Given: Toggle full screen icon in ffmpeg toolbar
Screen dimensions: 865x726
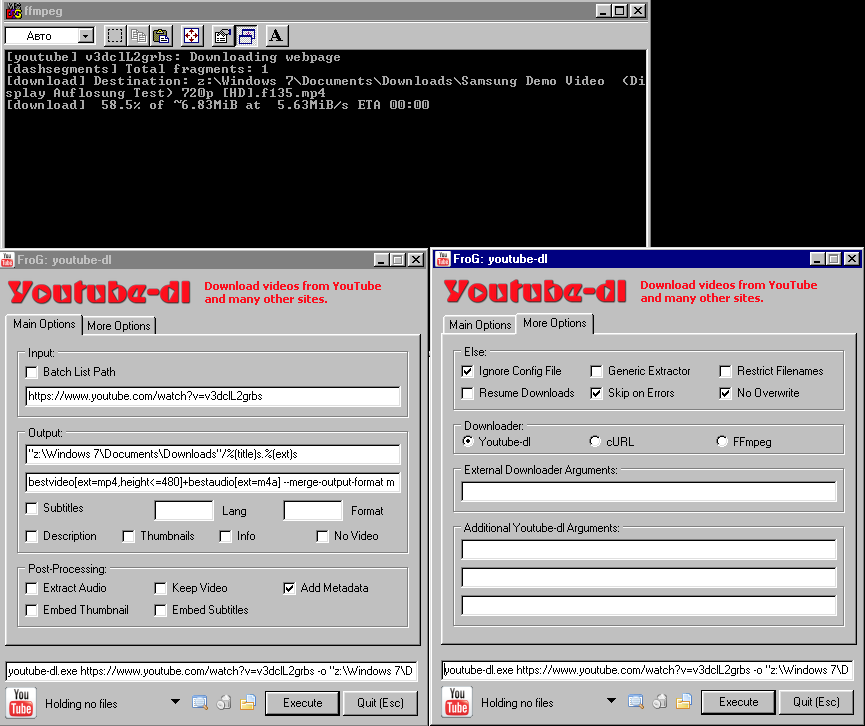Looking at the screenshot, I should pos(191,36).
